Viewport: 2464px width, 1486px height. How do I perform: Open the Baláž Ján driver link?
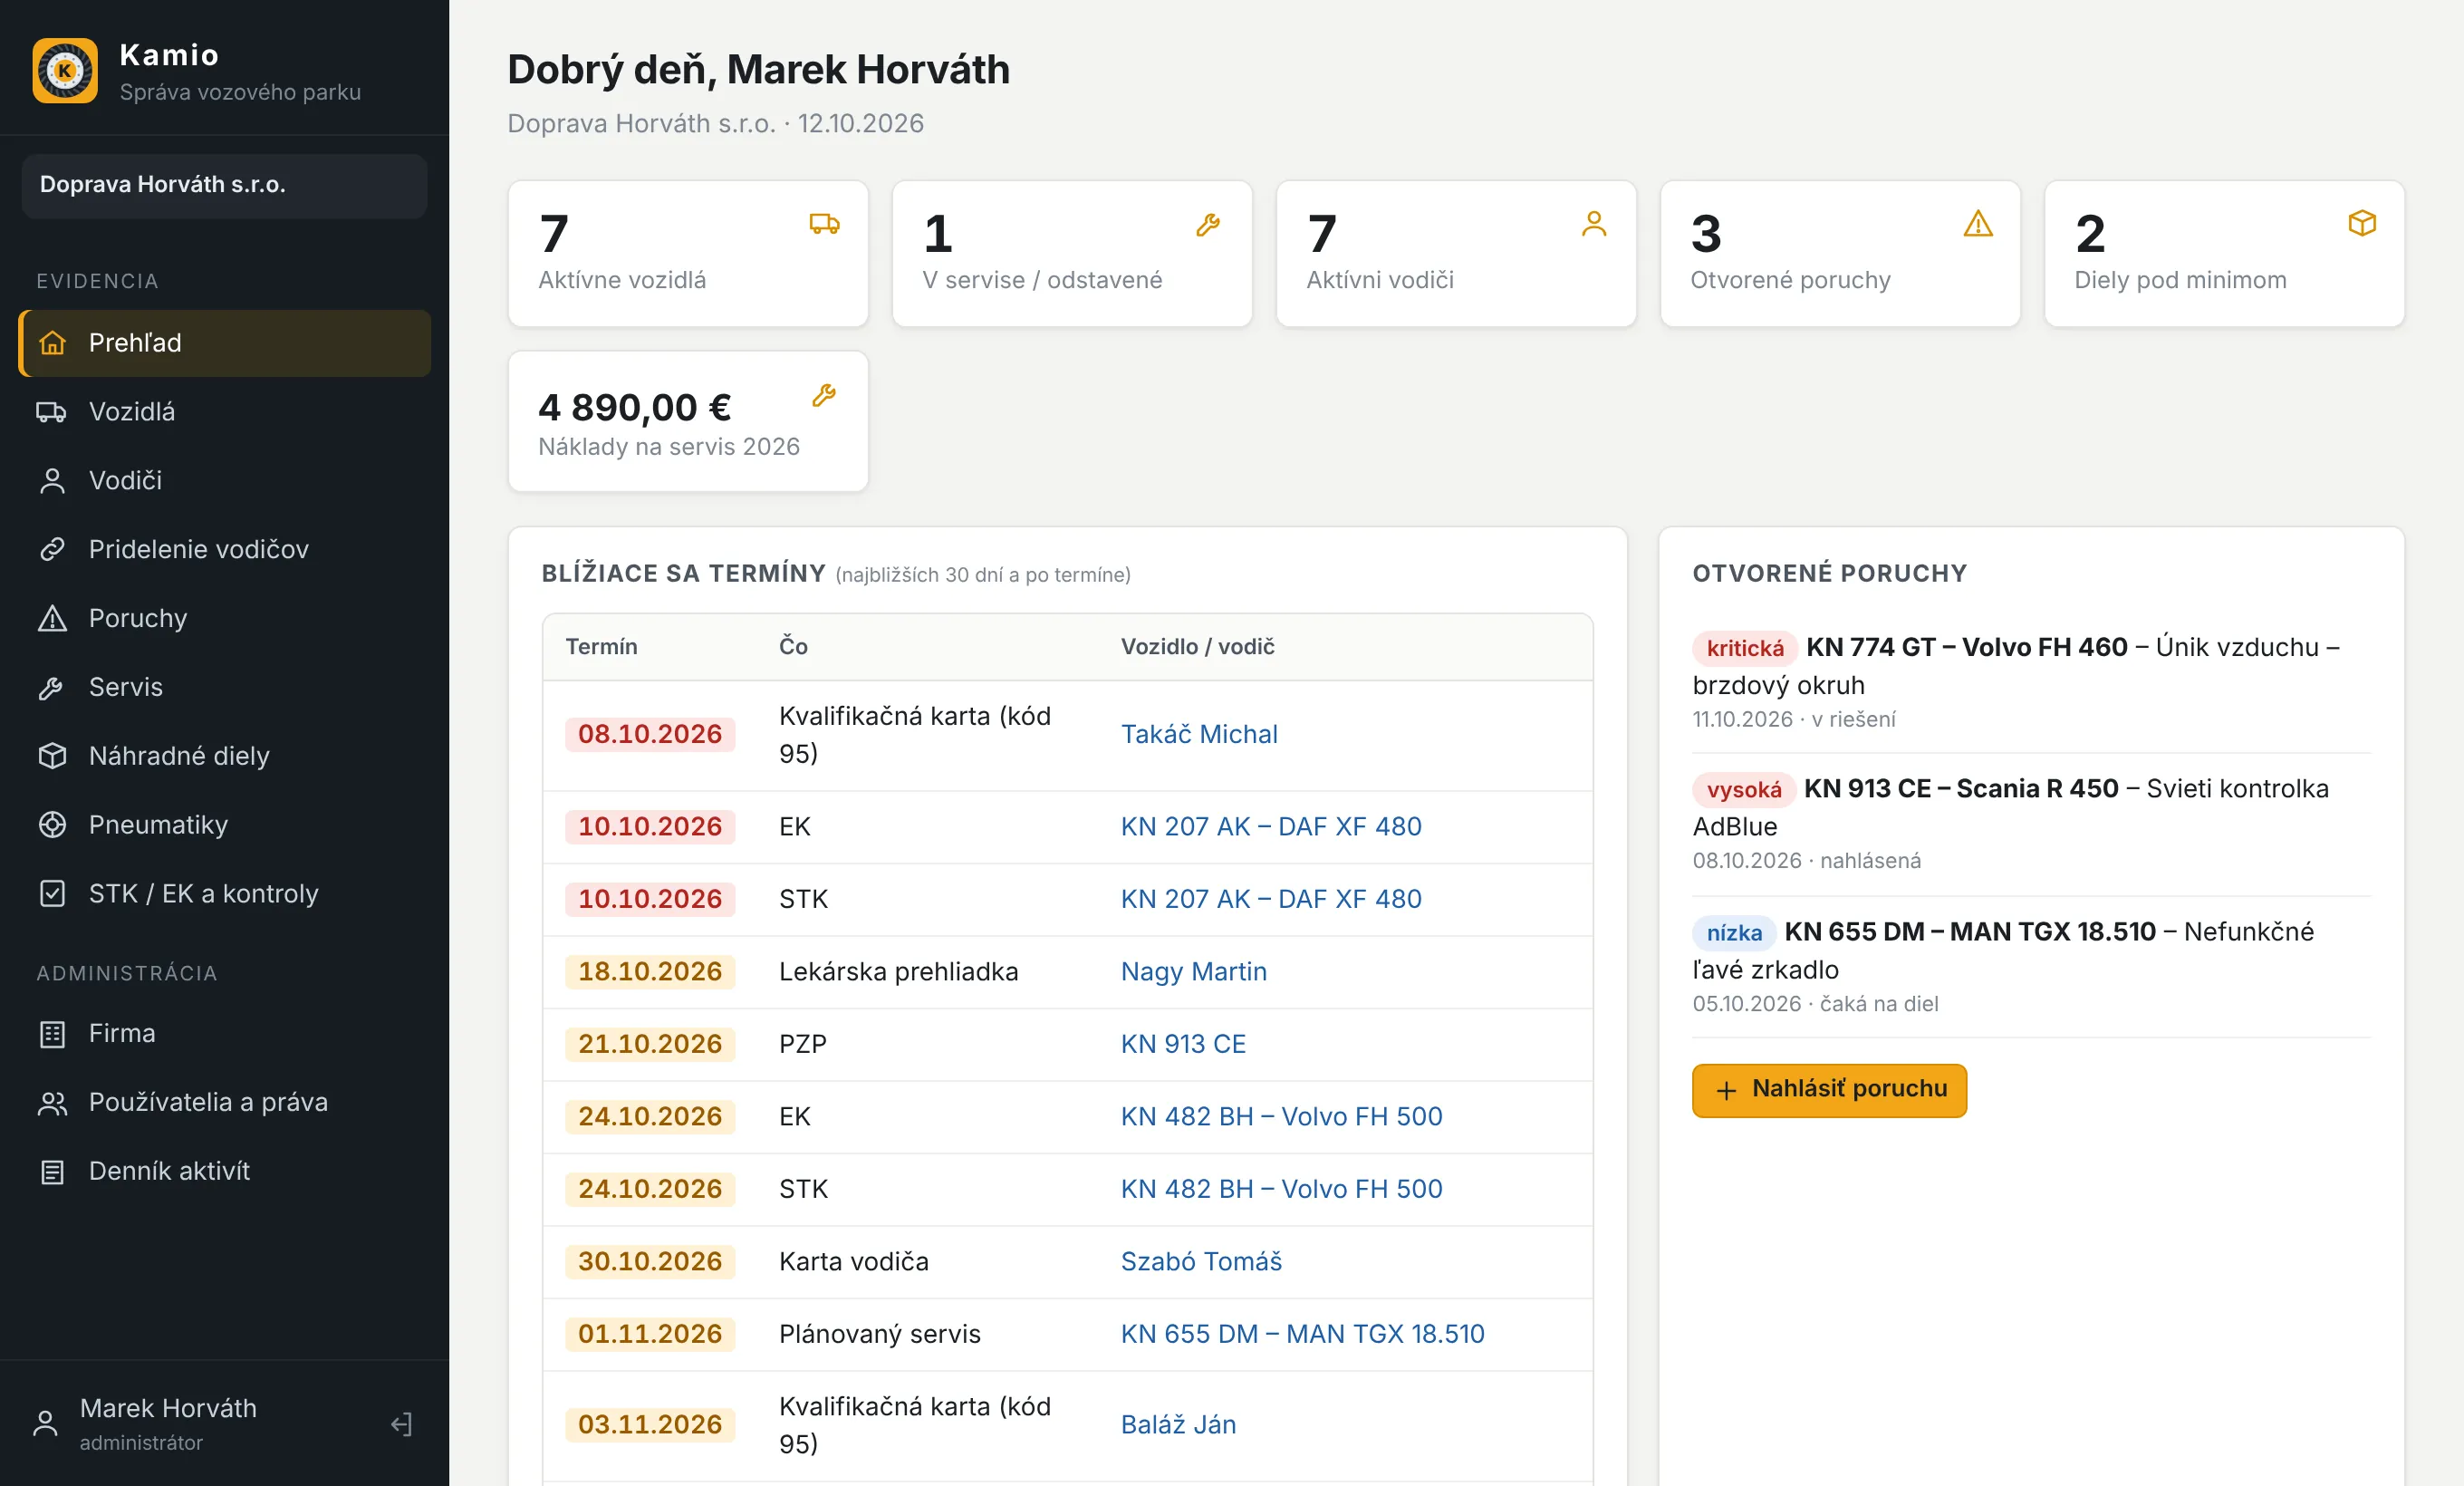(x=1178, y=1425)
